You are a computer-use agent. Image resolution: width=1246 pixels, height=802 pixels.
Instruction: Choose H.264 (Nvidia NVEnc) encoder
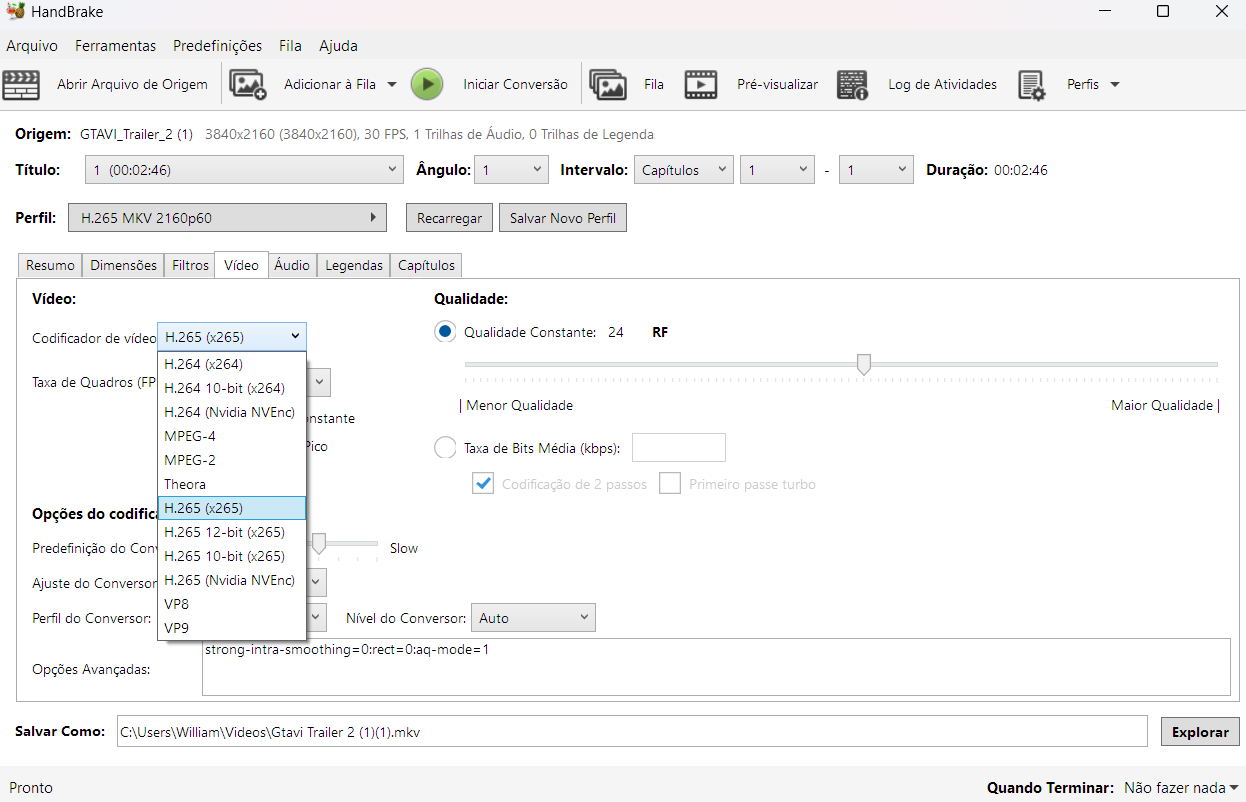(x=232, y=412)
